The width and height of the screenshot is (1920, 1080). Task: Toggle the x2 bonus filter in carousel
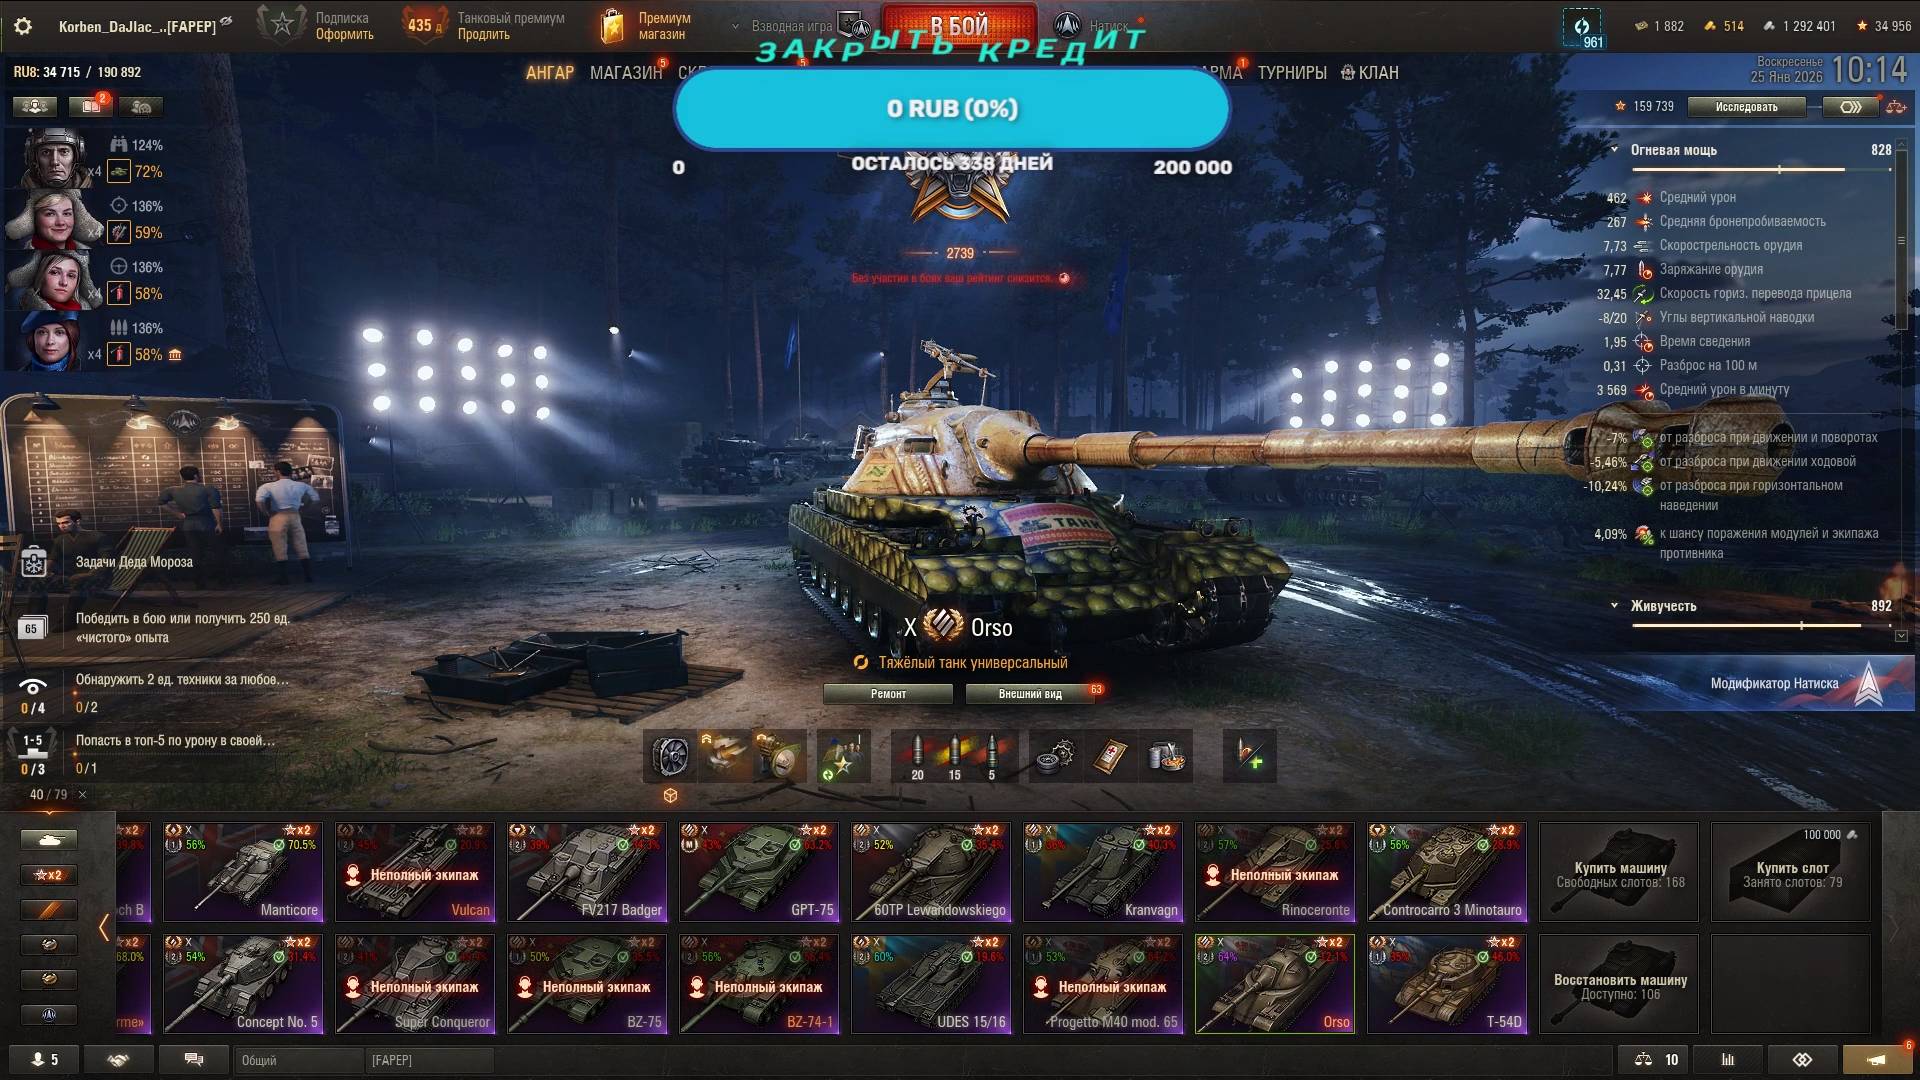(48, 875)
